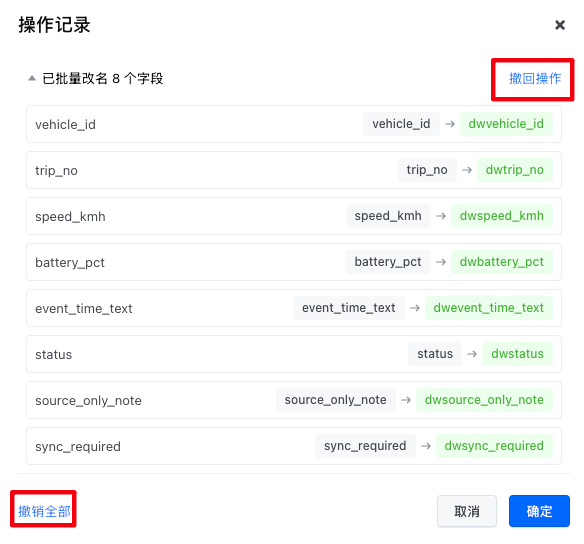Select the status row label
The image size is (584, 544).
(54, 355)
